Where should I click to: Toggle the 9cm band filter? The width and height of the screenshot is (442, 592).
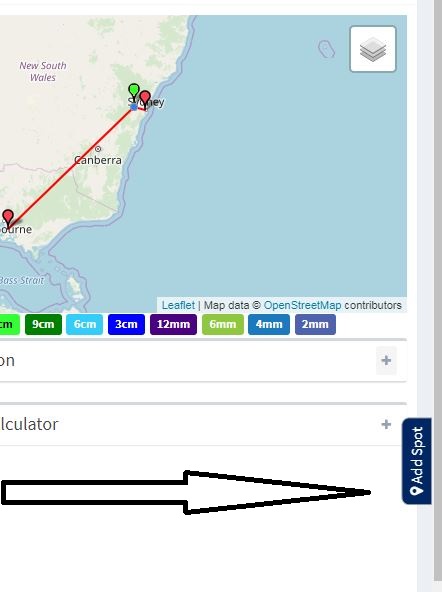coord(43,324)
